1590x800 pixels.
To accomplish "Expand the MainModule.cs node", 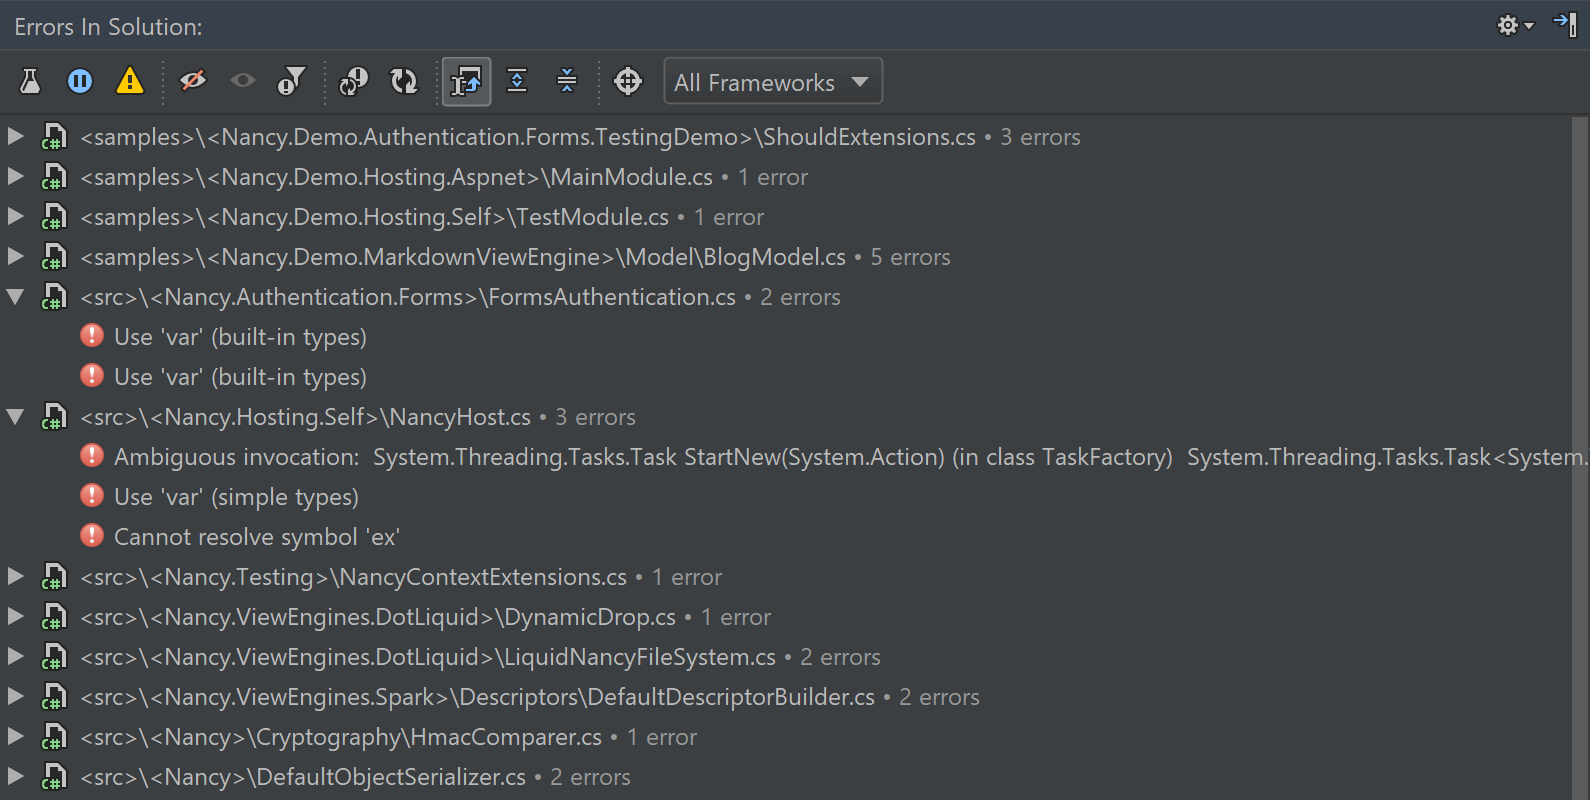I will [15, 176].
